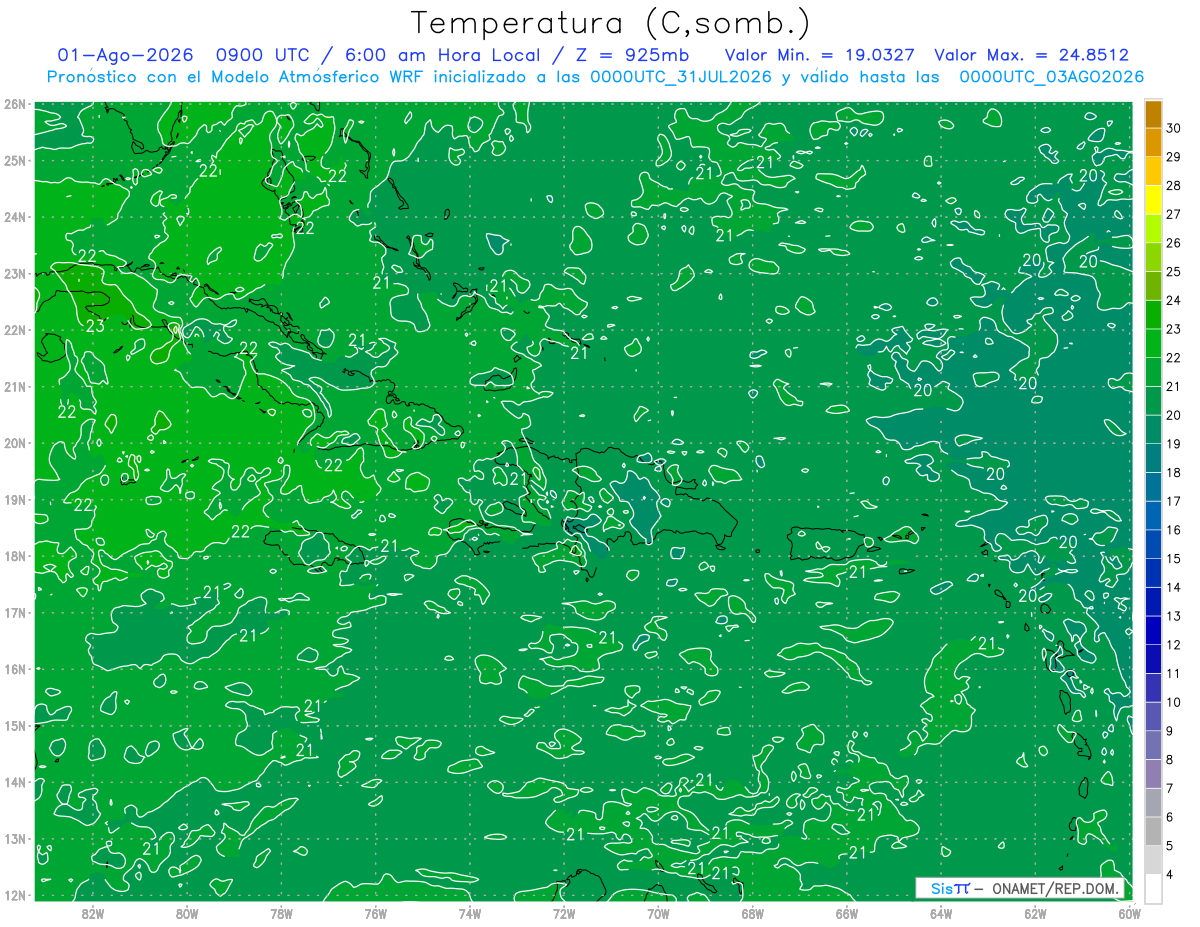This screenshot has height=927, width=1200.
Task: Click the "76W" longitude axis label
Action: [376, 913]
